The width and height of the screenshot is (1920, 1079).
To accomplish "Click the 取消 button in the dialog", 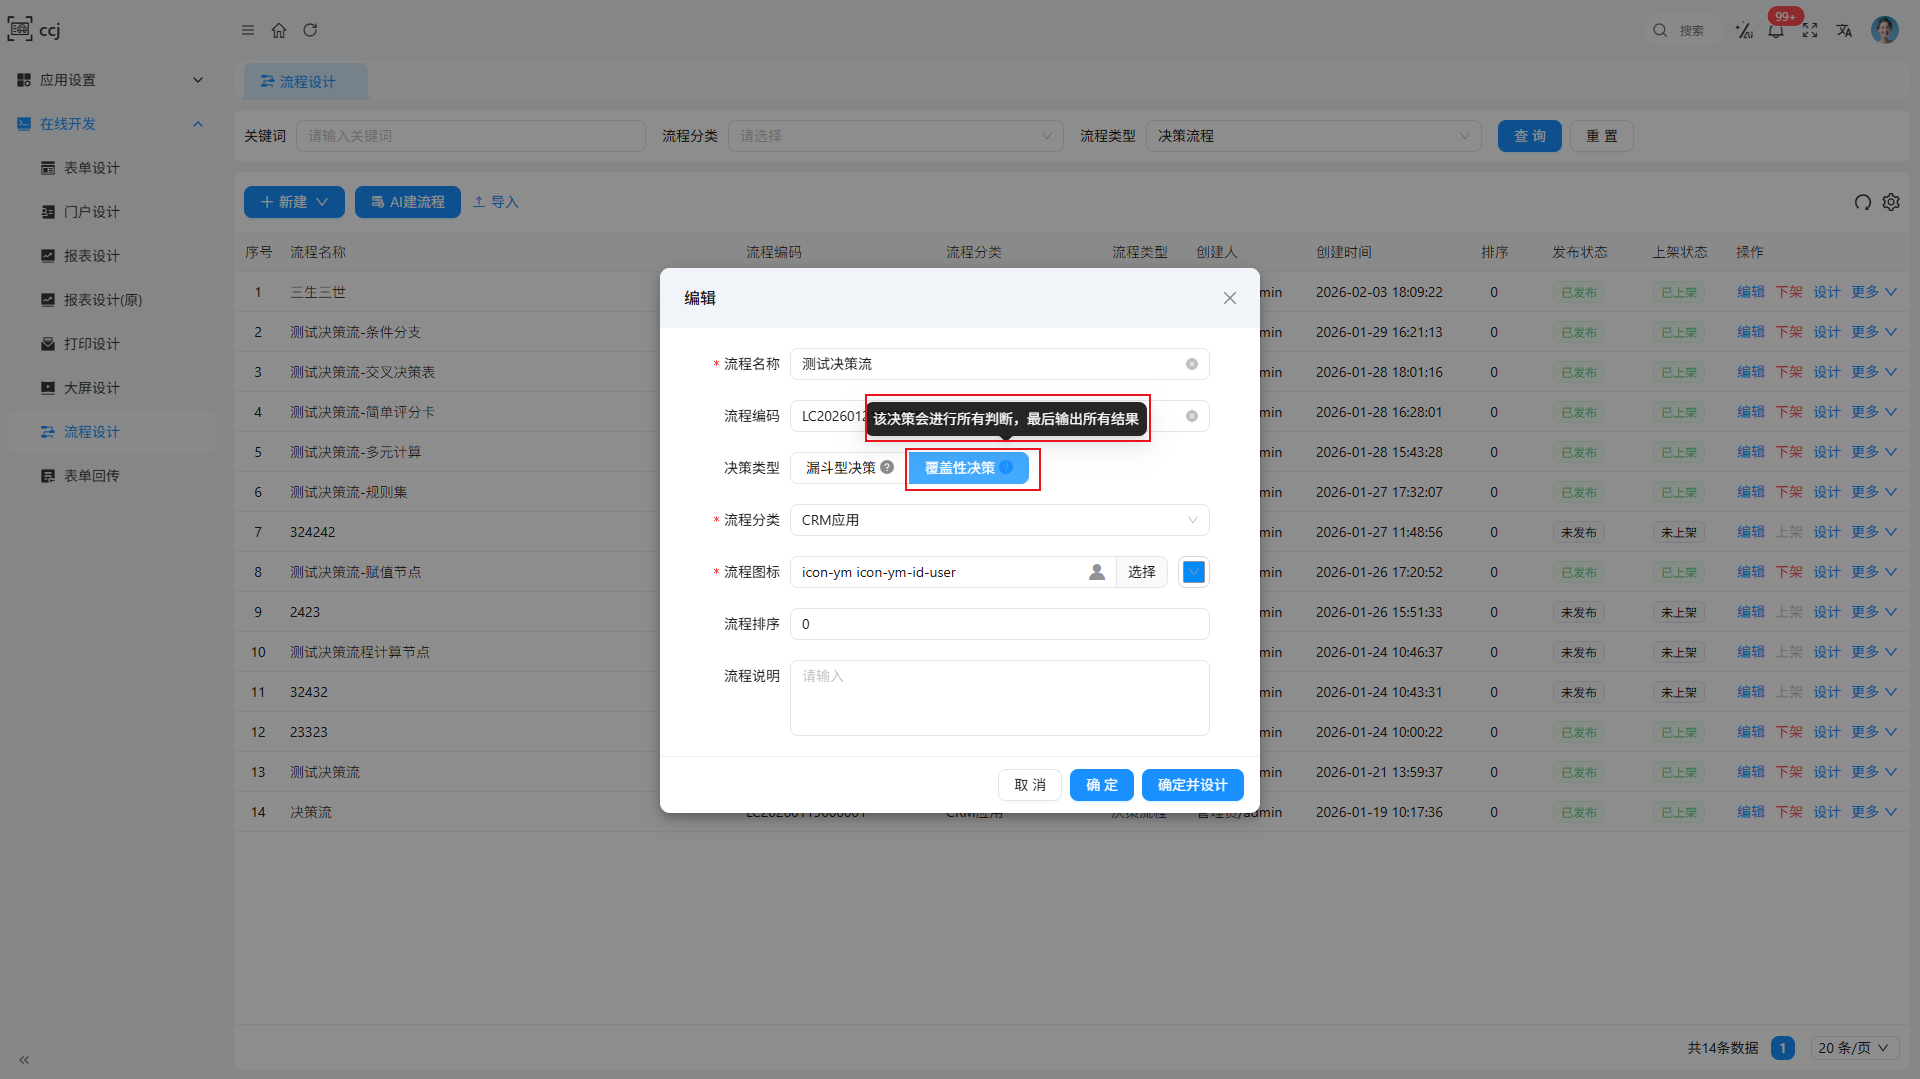I will [1030, 785].
